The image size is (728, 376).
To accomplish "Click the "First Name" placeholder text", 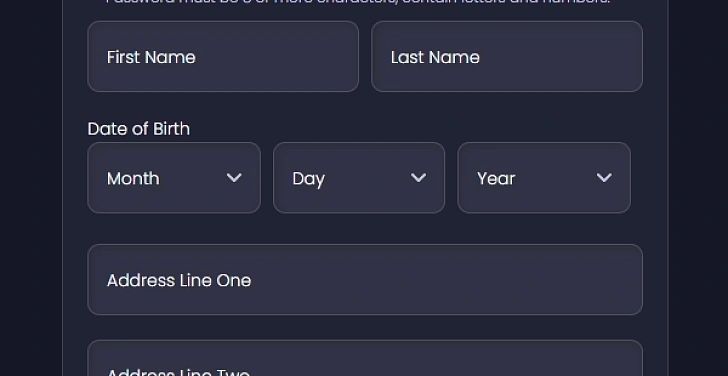I will tap(151, 58).
